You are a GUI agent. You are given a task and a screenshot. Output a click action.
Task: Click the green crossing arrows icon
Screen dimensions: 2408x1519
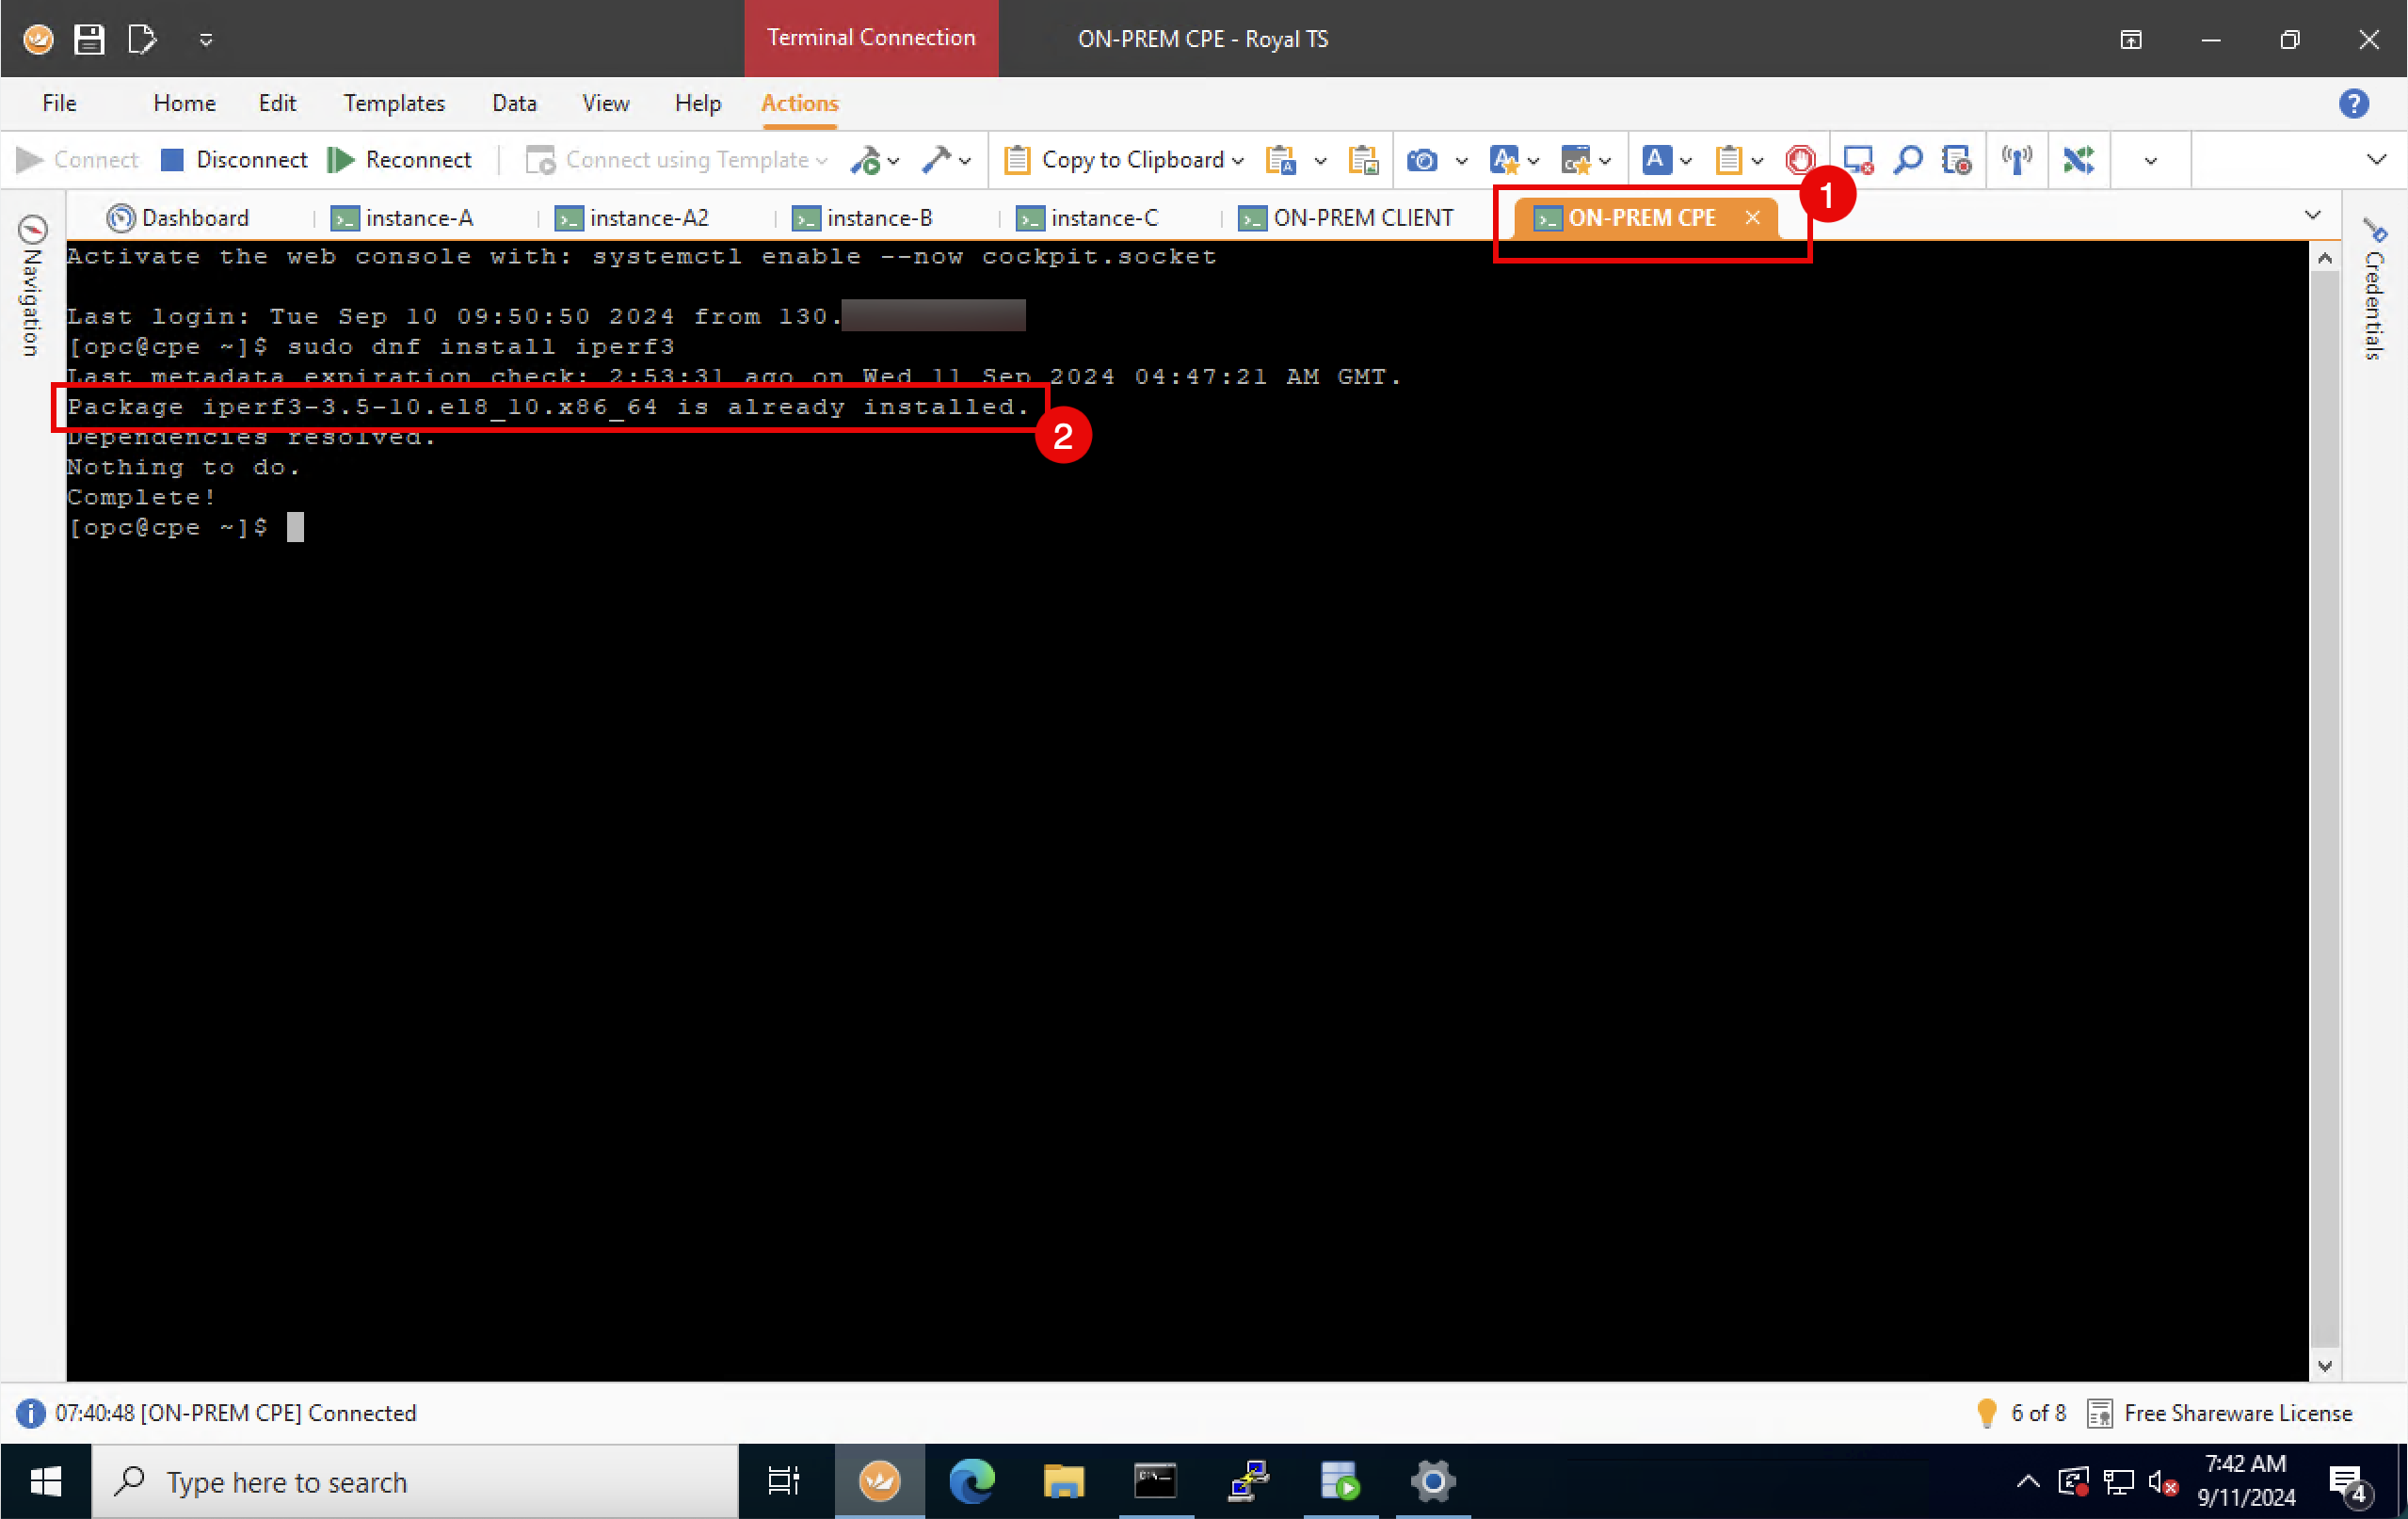pyautogui.click(x=2078, y=160)
